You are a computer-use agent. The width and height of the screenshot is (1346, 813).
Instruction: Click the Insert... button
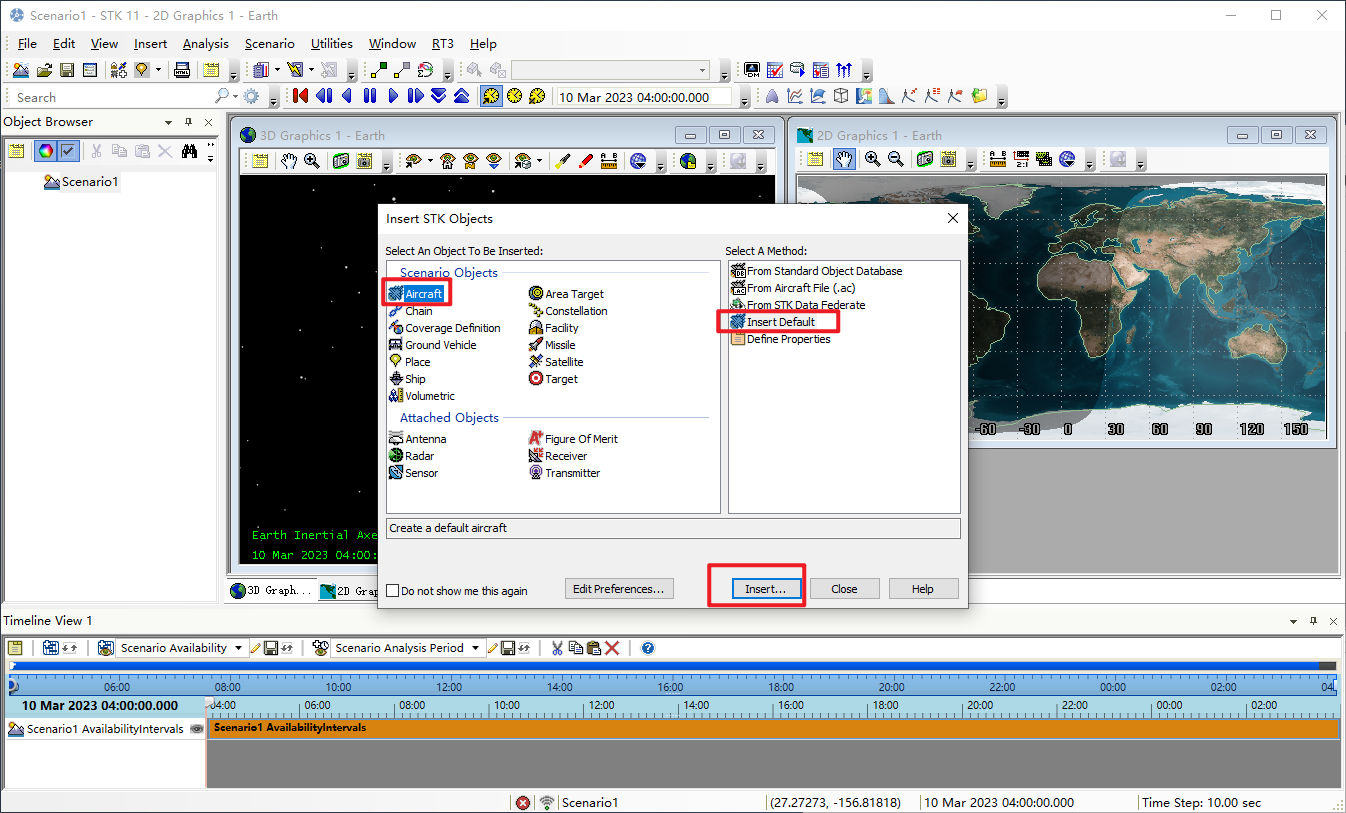point(766,589)
